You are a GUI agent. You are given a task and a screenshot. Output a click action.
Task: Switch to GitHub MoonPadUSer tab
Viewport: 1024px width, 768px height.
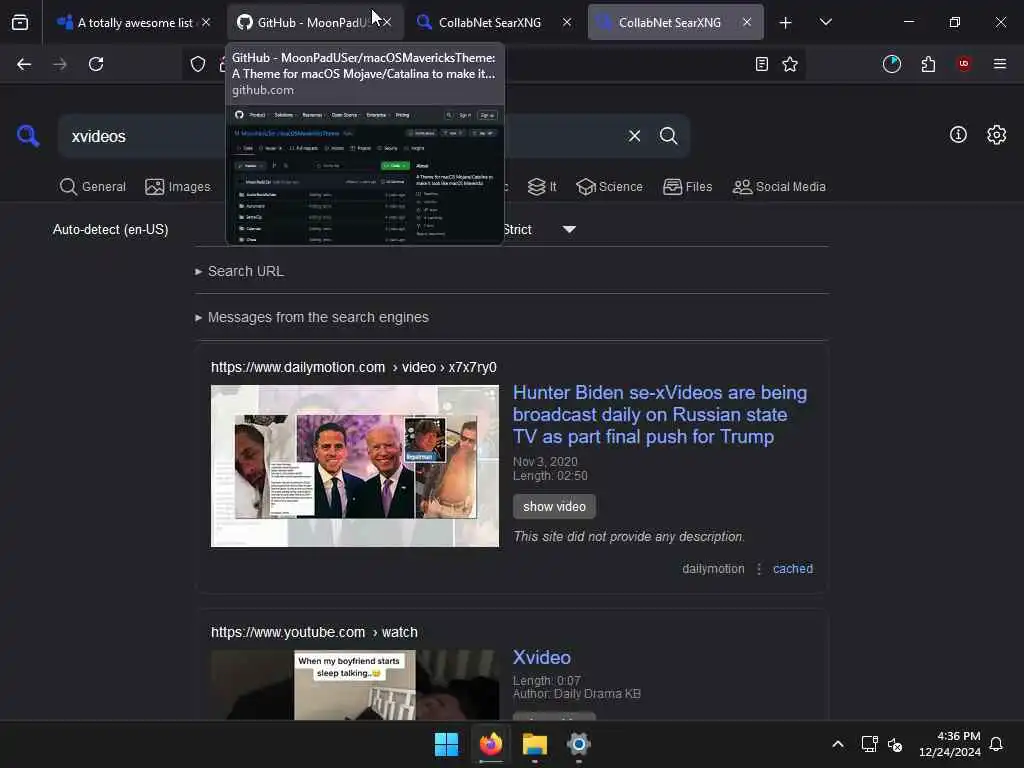click(306, 22)
